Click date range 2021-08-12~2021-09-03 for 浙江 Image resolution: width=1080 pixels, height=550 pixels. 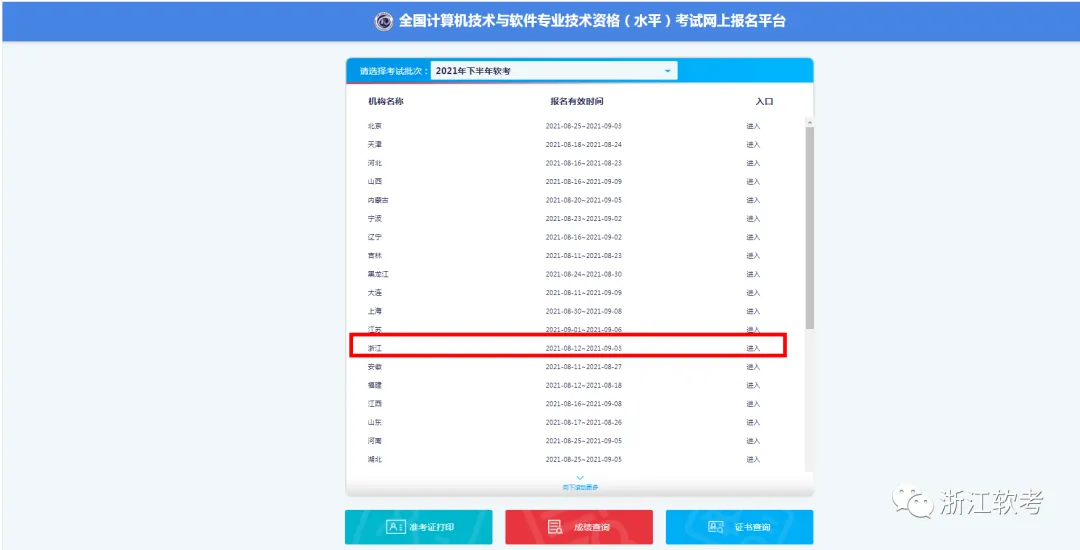tap(583, 348)
